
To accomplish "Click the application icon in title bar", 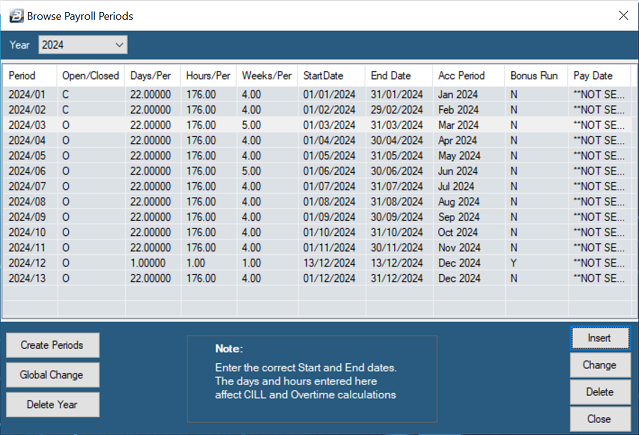I will tap(17, 16).
